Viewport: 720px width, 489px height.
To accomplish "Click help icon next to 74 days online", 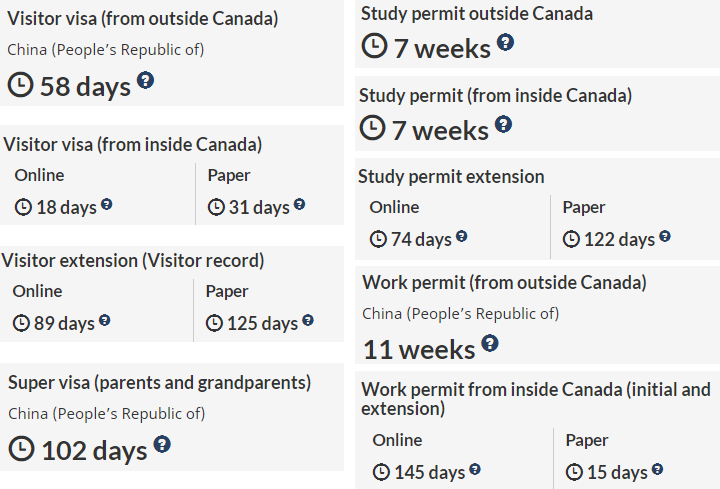I will 462,236.
